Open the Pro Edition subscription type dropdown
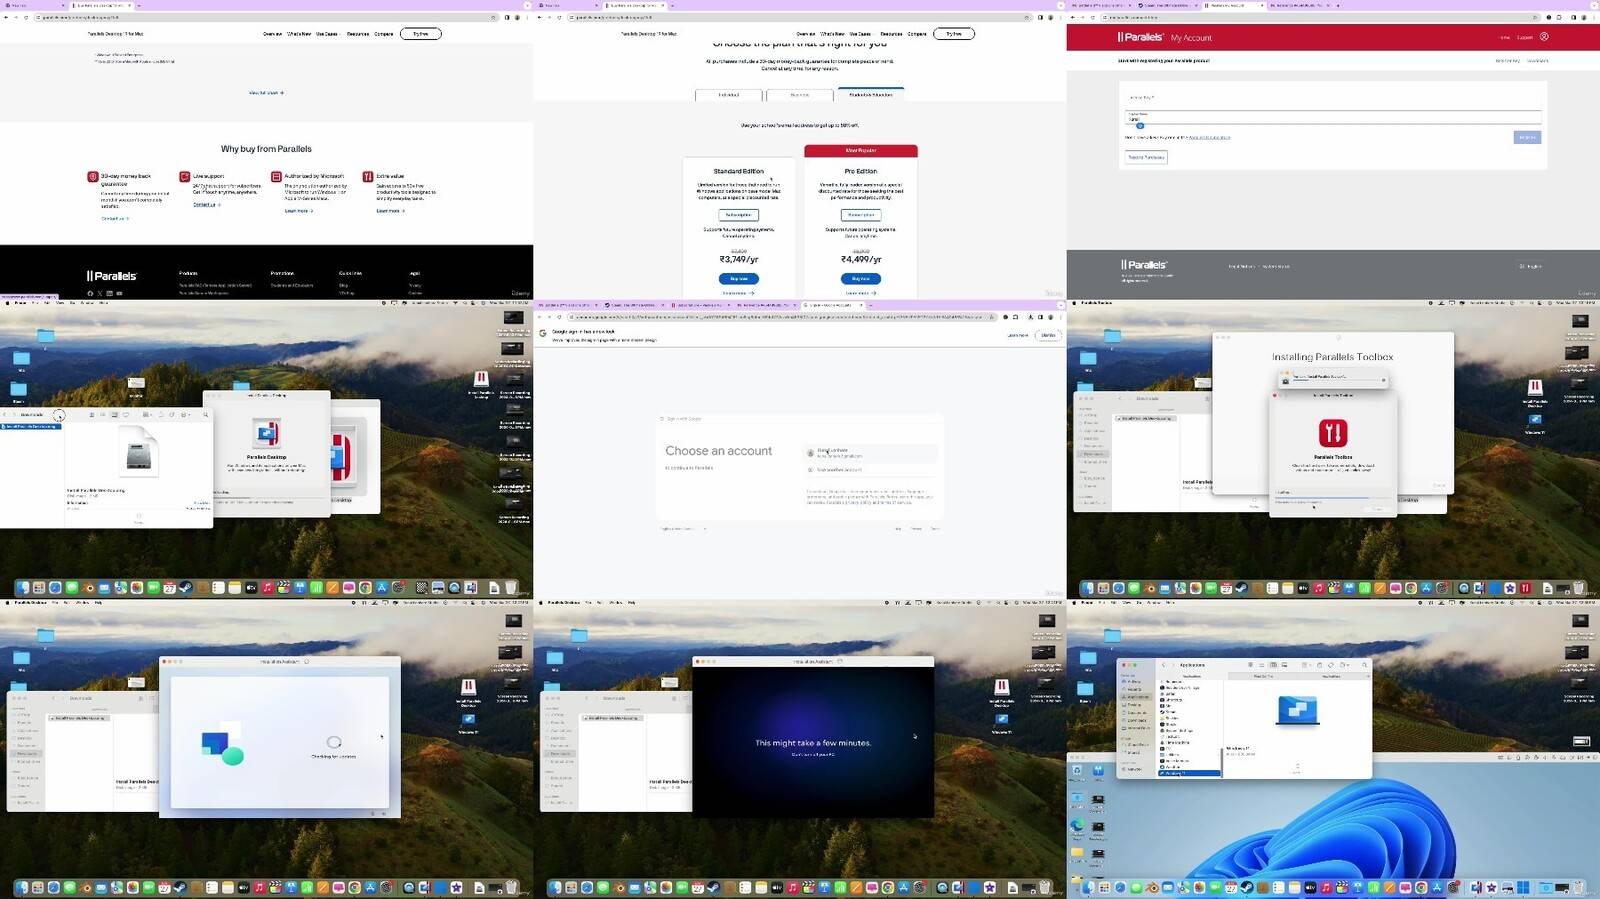The image size is (1600, 899). [x=860, y=215]
